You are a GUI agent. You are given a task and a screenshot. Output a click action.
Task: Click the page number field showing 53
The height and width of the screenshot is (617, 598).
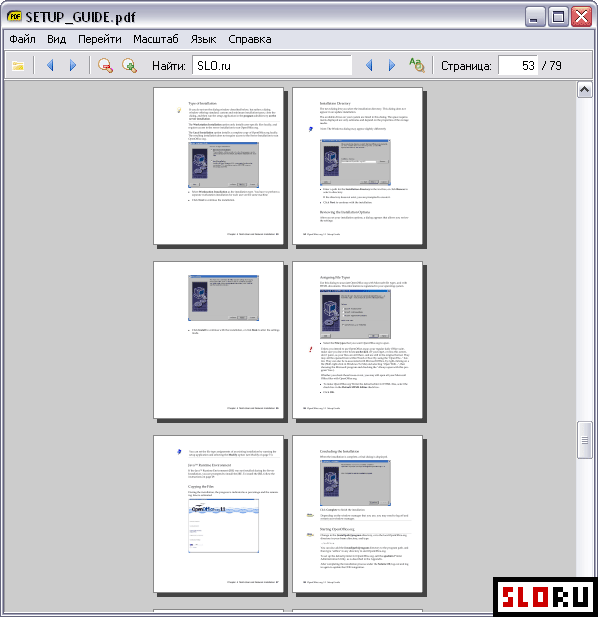coord(518,65)
